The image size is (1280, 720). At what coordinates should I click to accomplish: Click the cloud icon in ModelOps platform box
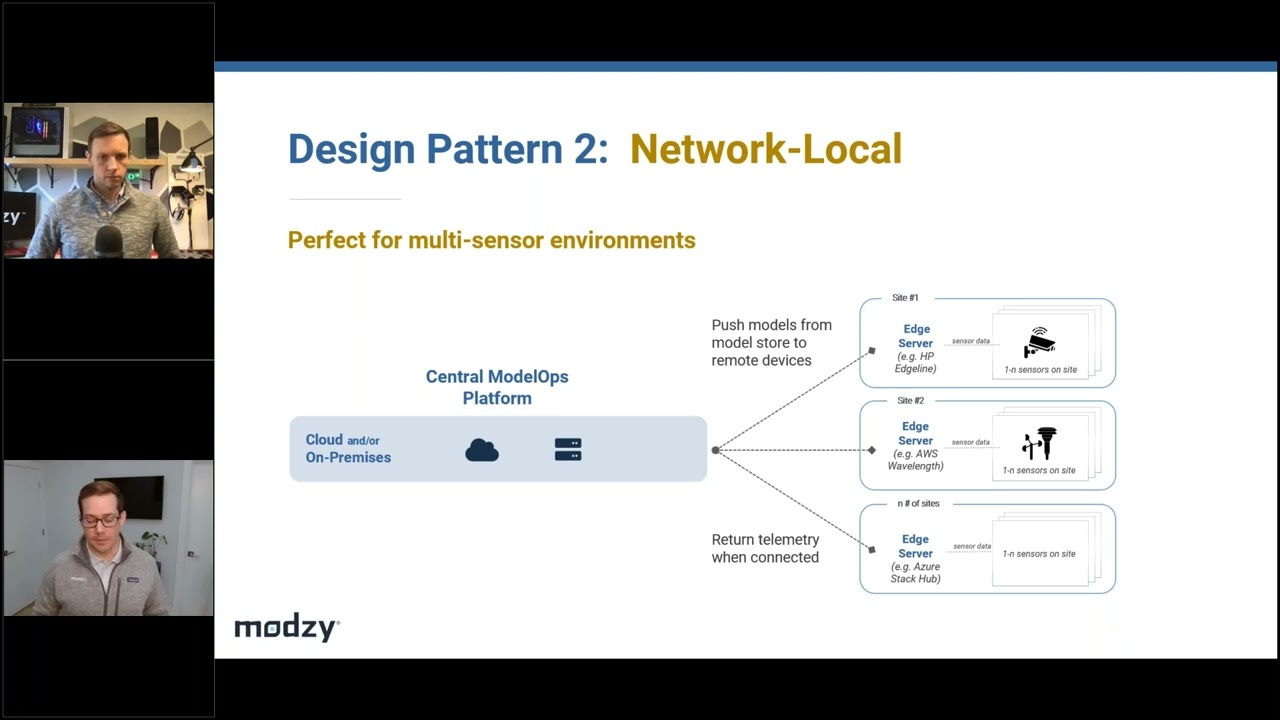(x=482, y=451)
